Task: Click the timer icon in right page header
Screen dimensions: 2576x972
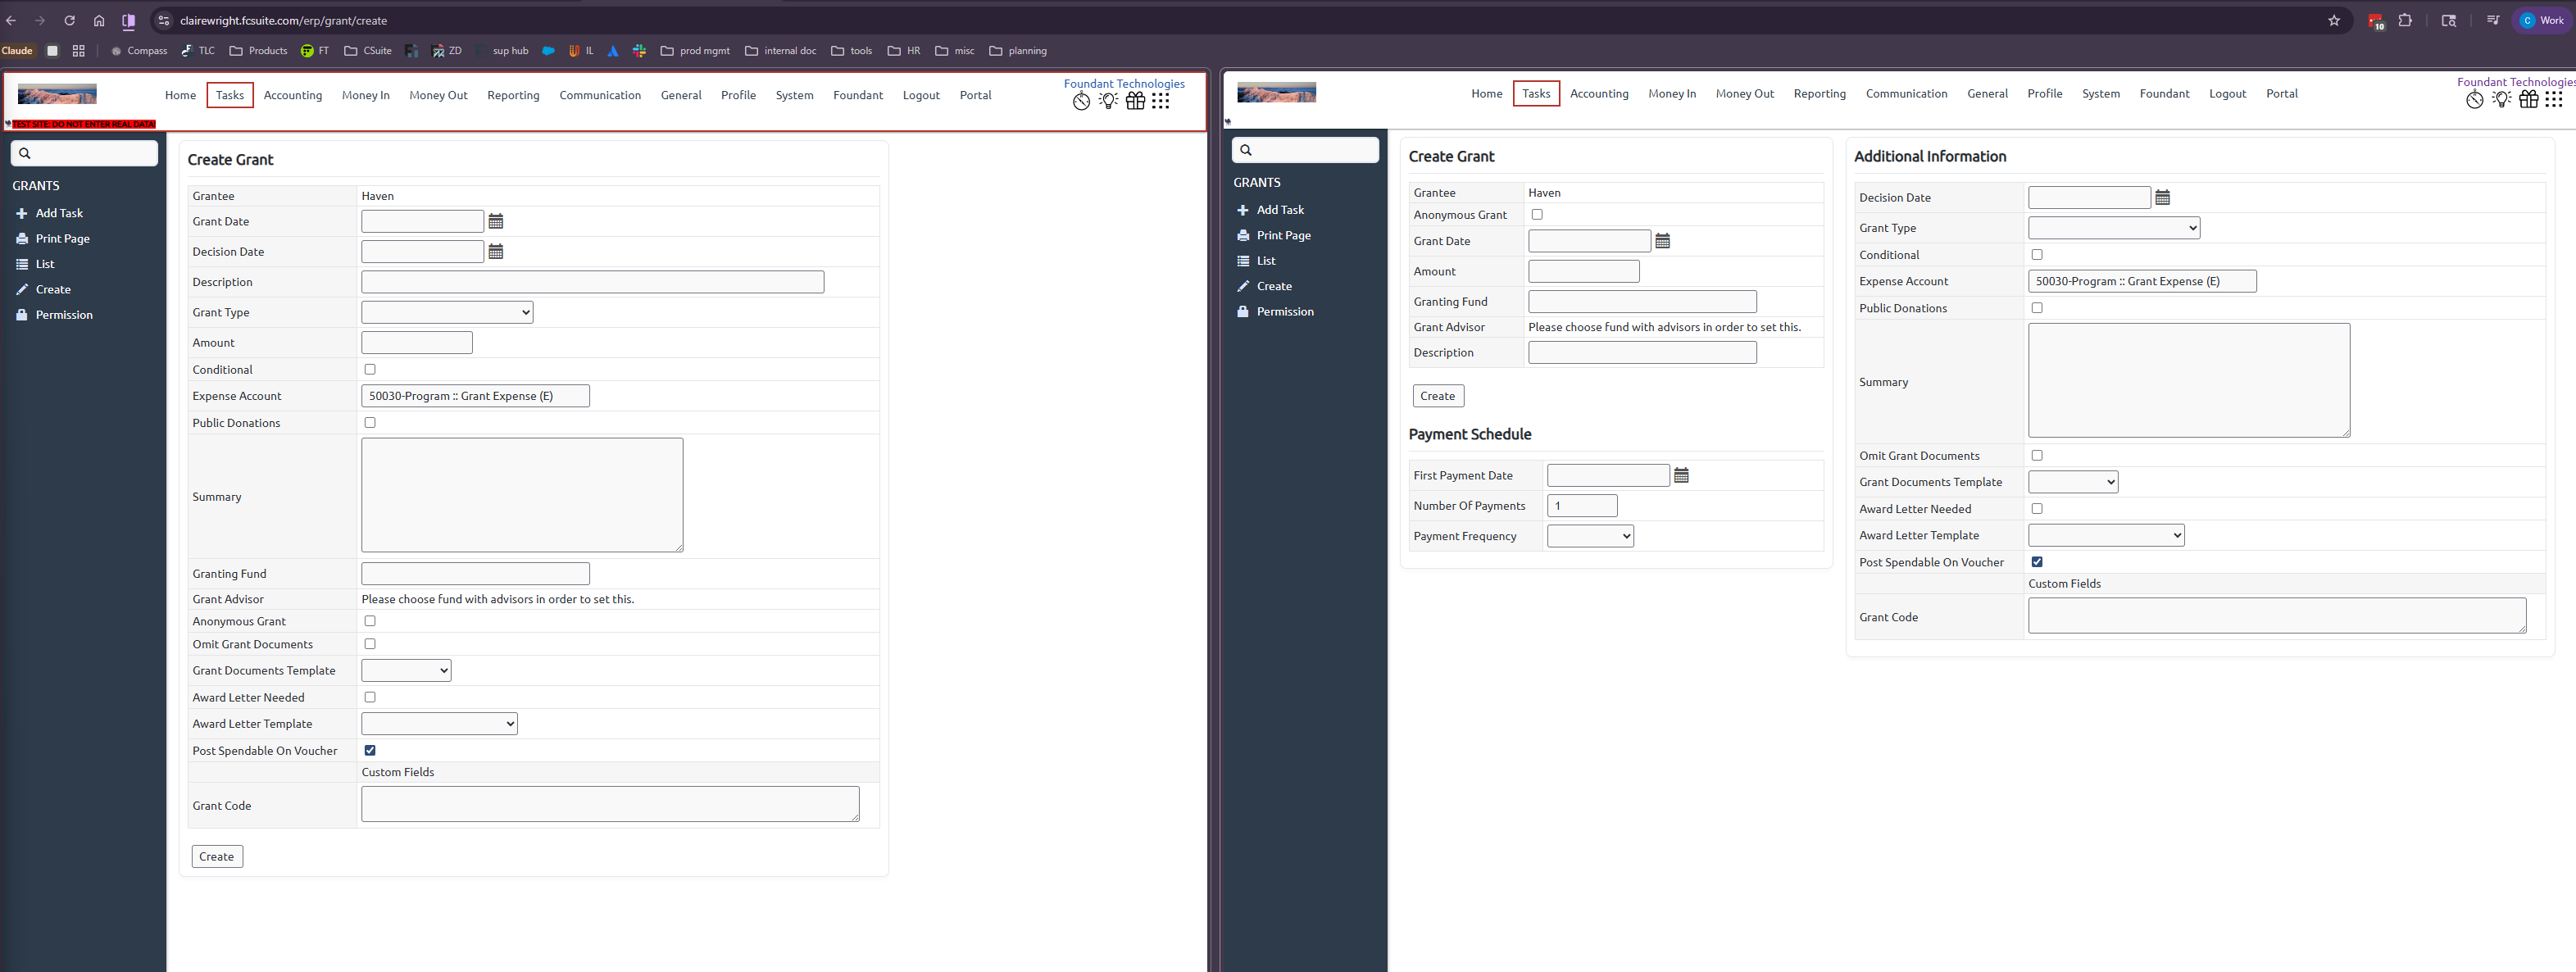Action: (2474, 99)
